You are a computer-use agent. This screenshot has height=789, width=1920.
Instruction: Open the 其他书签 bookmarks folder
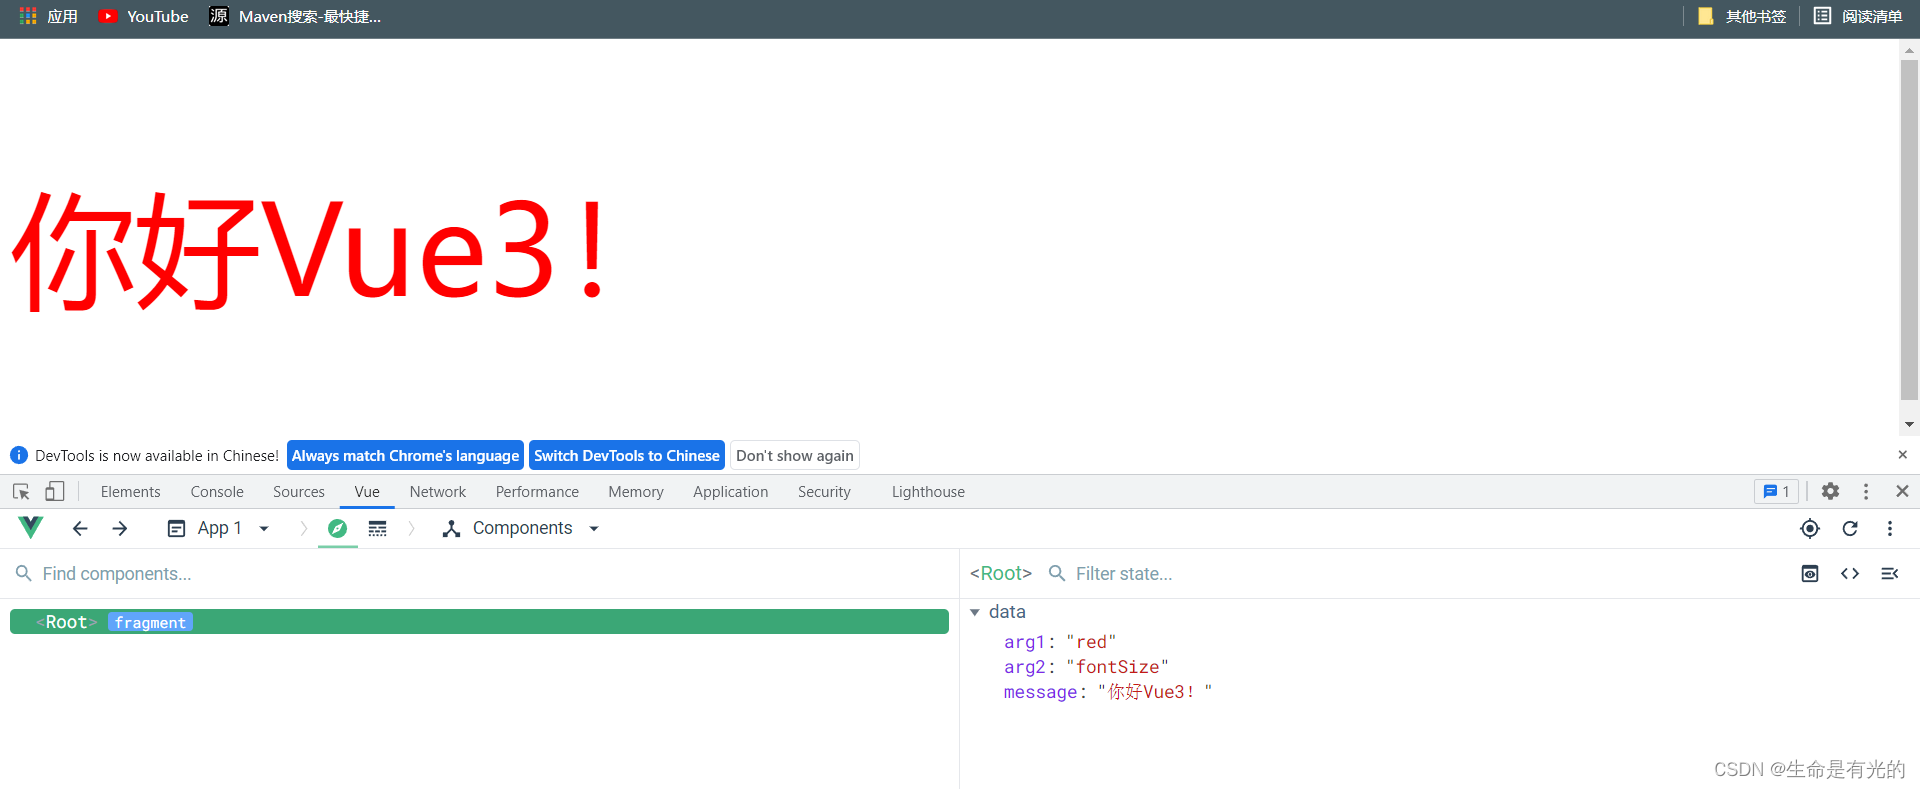click(1742, 16)
